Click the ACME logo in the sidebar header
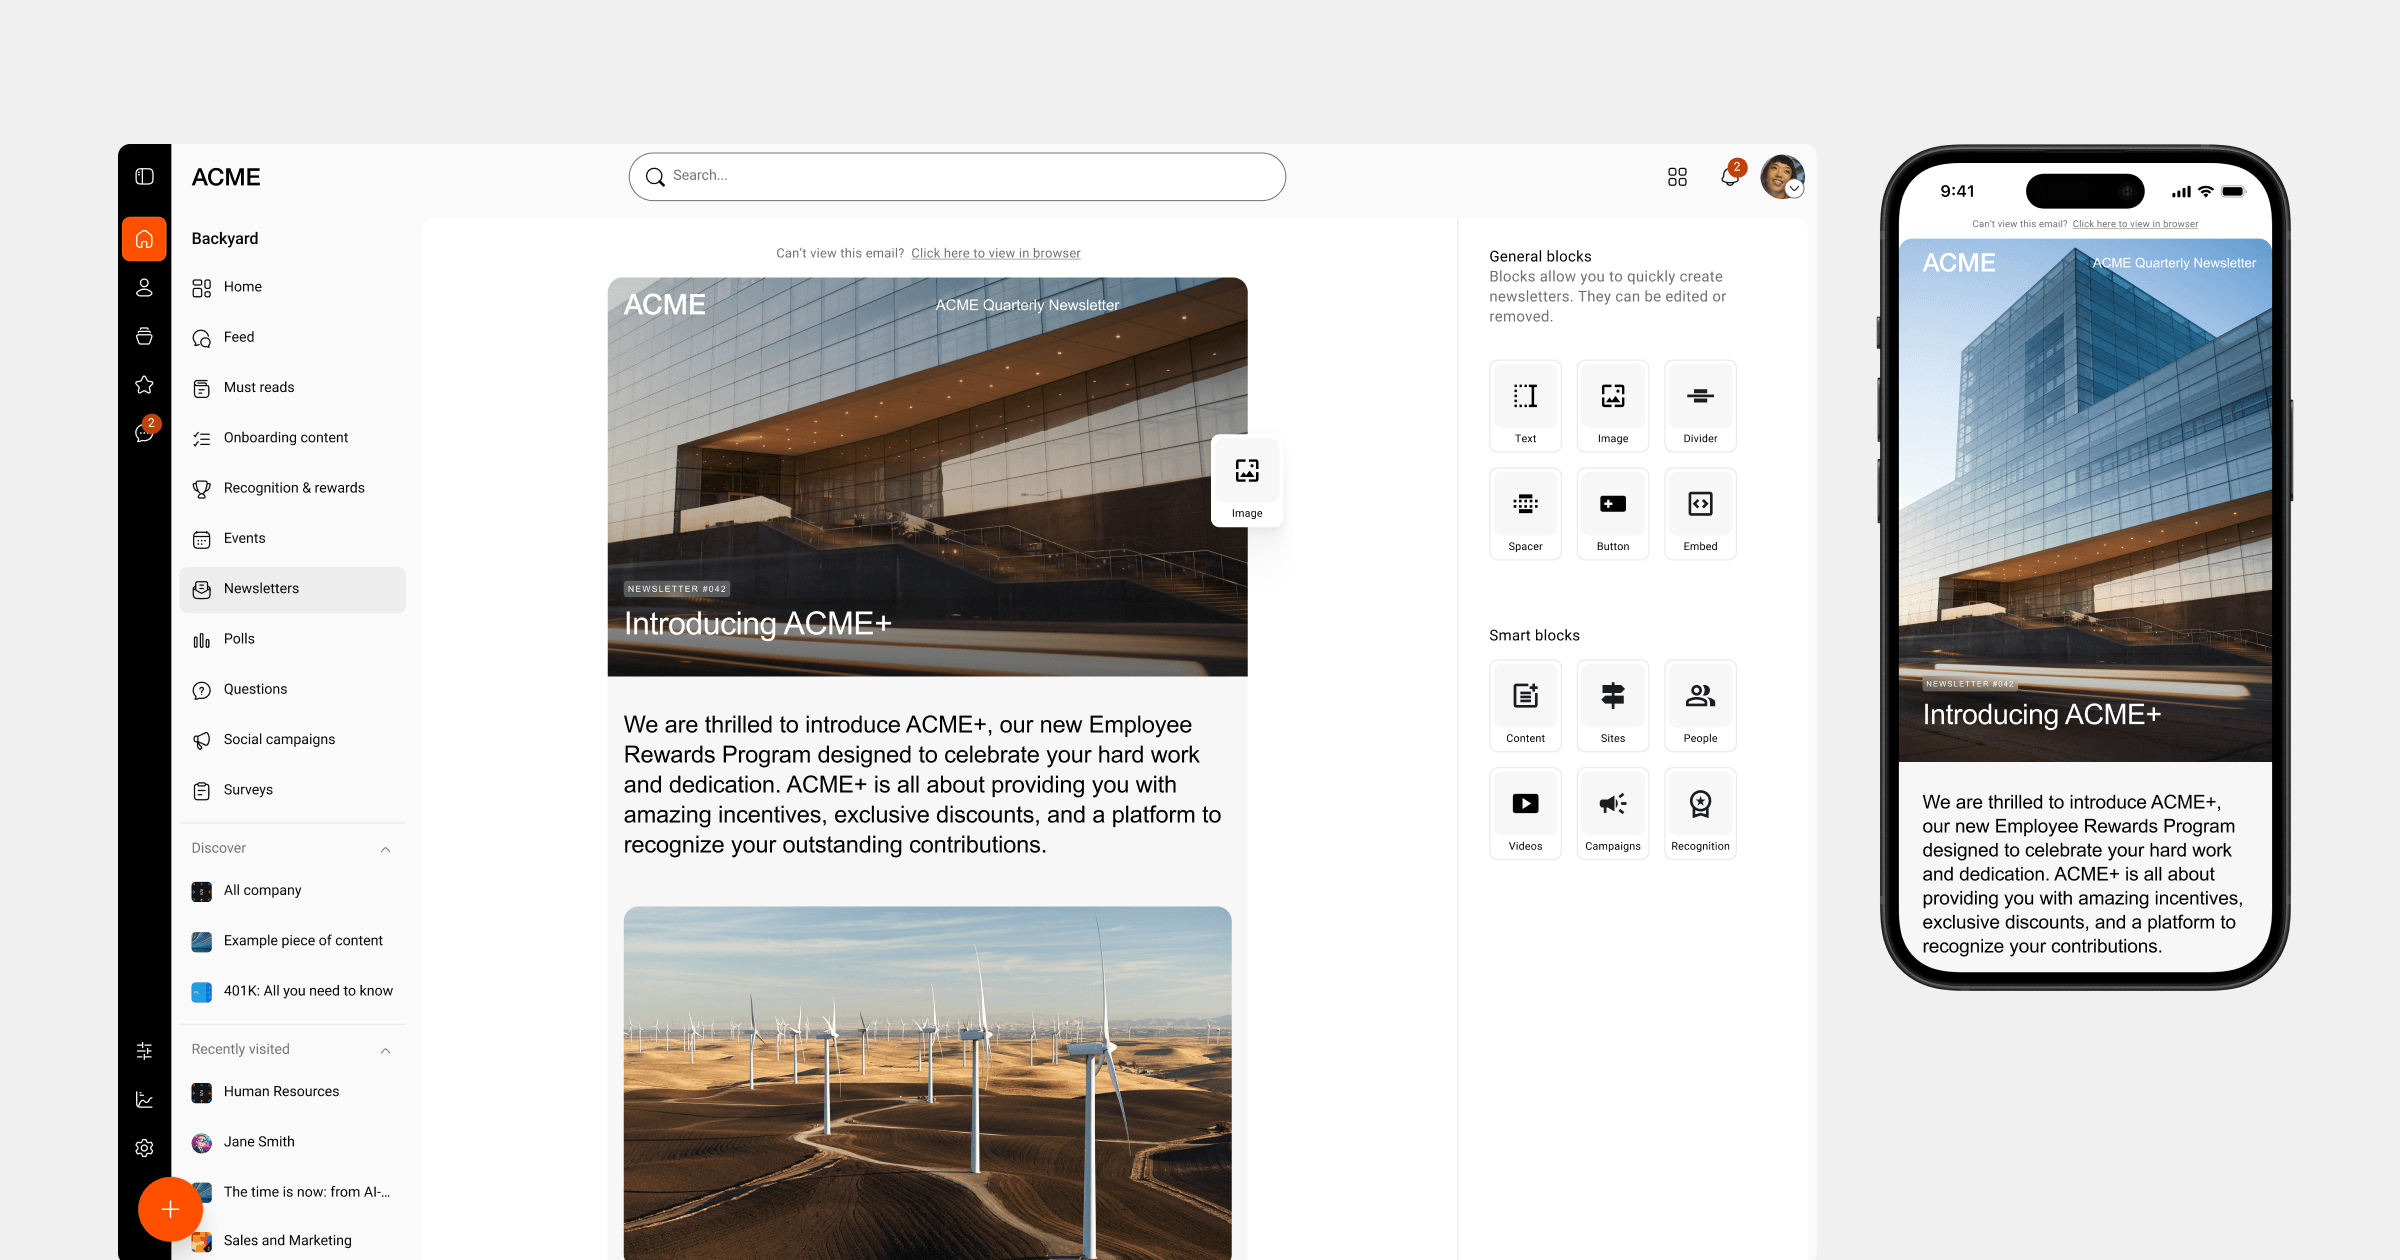This screenshot has width=2400, height=1260. (226, 177)
